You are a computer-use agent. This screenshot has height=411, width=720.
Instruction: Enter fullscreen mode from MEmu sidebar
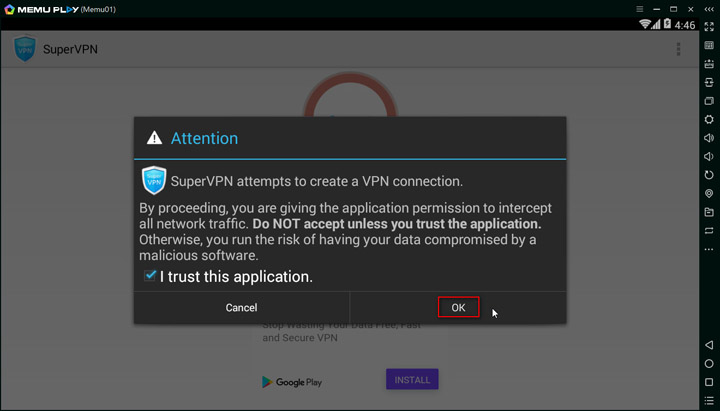coord(709,27)
